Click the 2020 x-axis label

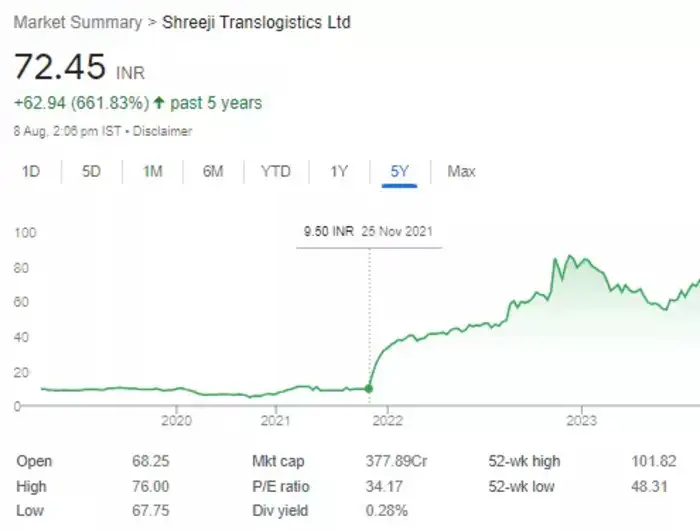176,420
